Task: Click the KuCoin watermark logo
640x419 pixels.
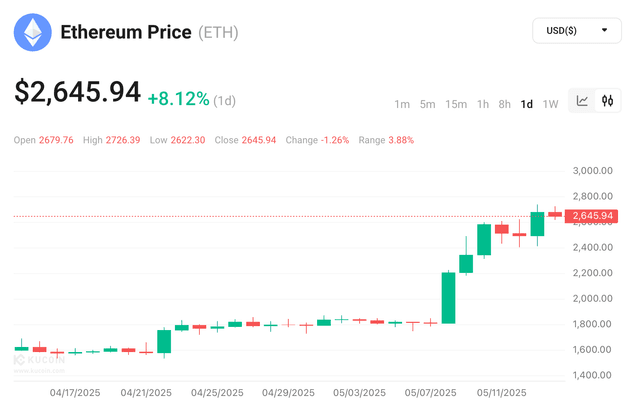Action: click(39, 360)
